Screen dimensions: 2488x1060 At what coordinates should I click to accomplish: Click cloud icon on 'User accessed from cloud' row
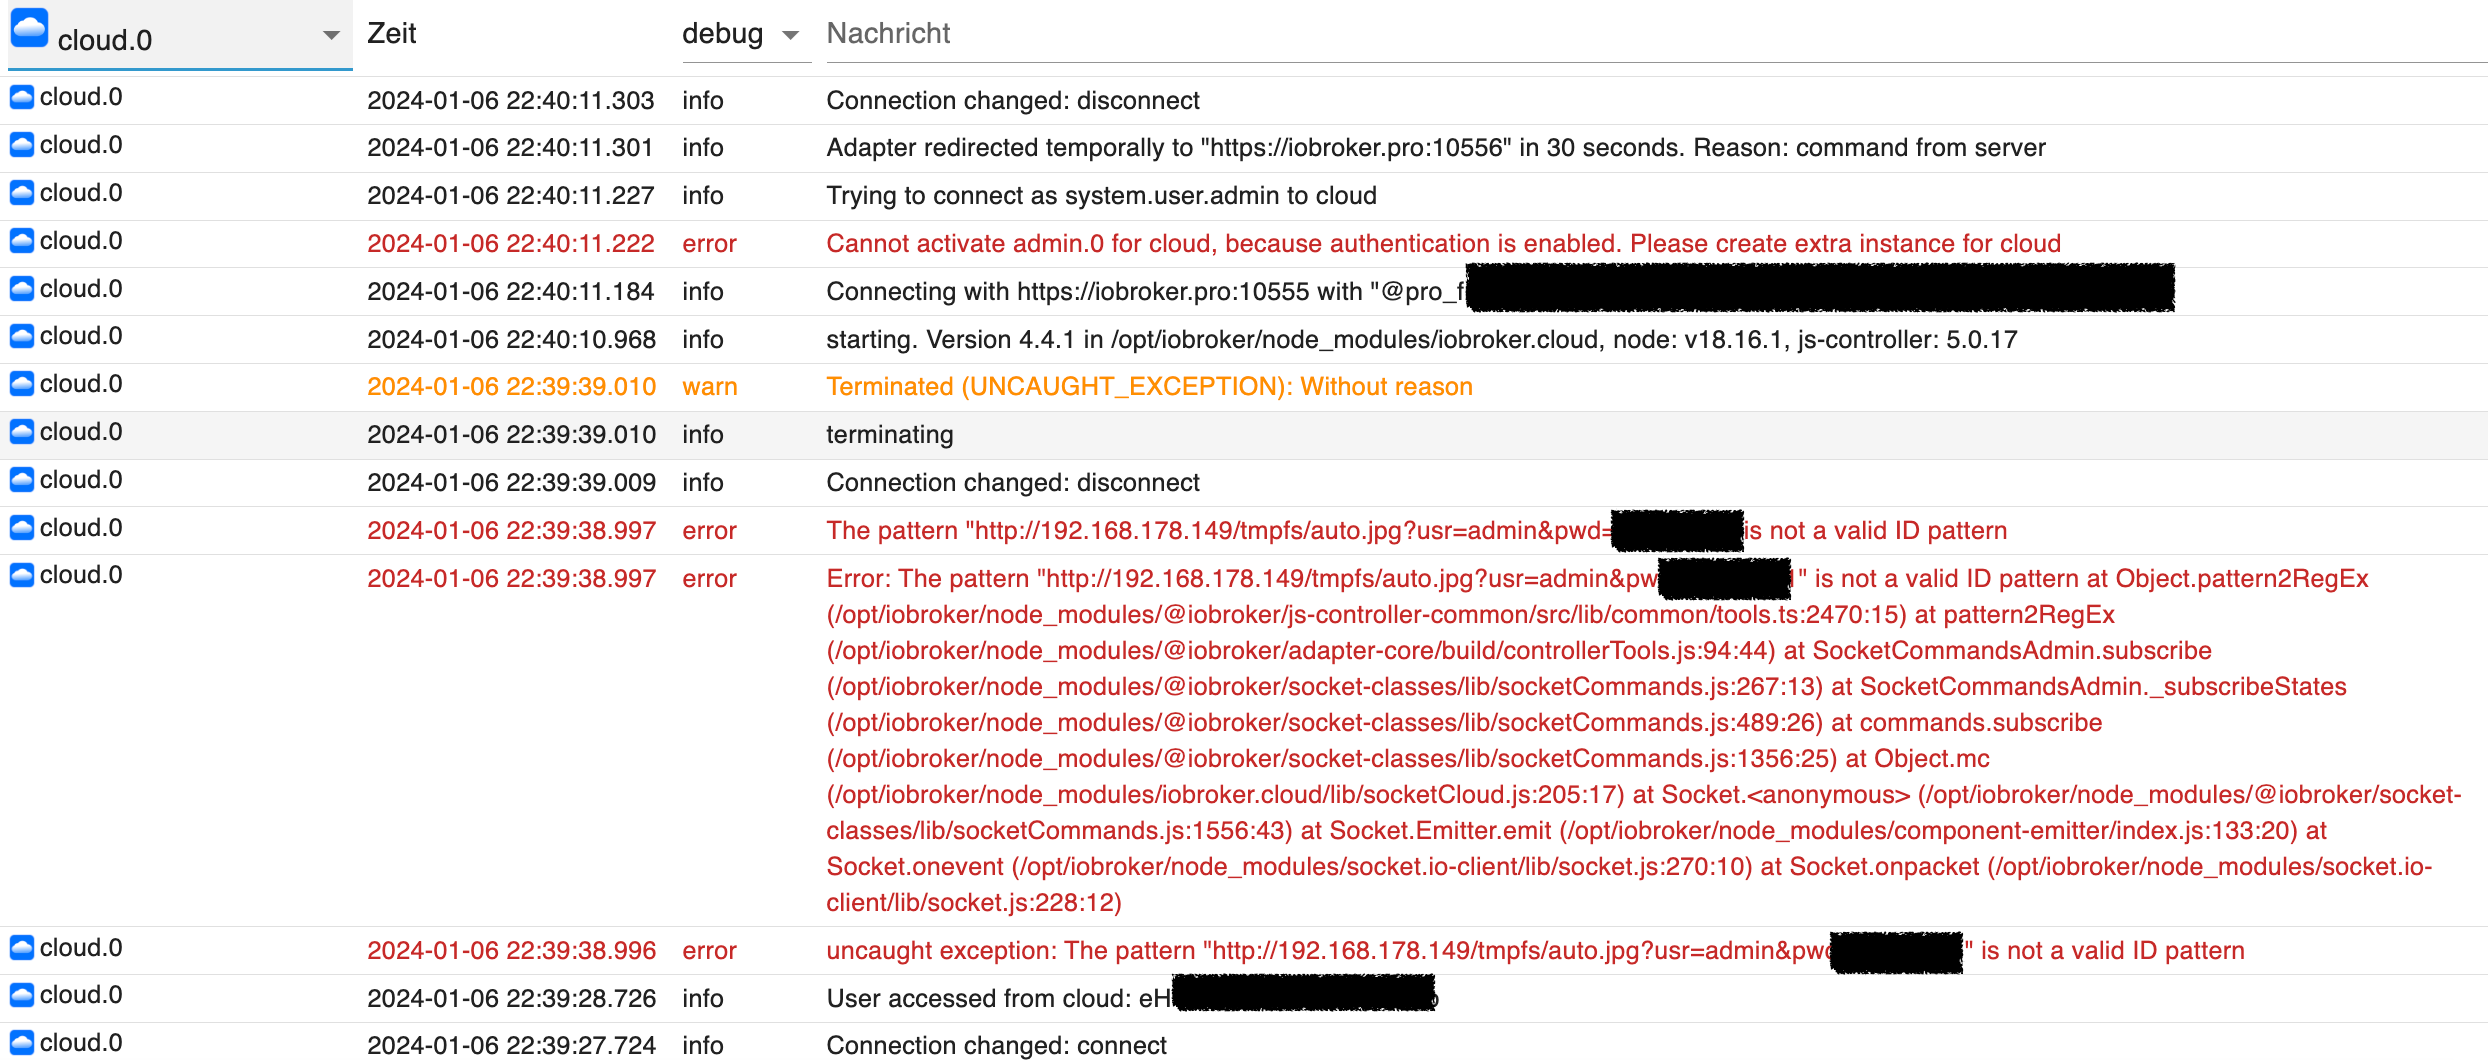point(22,995)
